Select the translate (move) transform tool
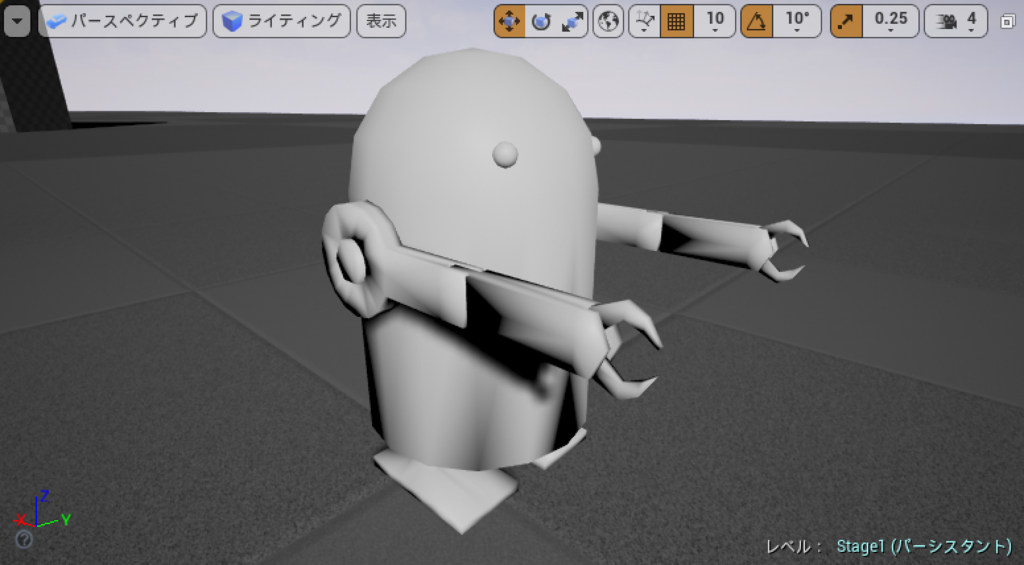Screen dimensions: 1024x565 tap(509, 22)
